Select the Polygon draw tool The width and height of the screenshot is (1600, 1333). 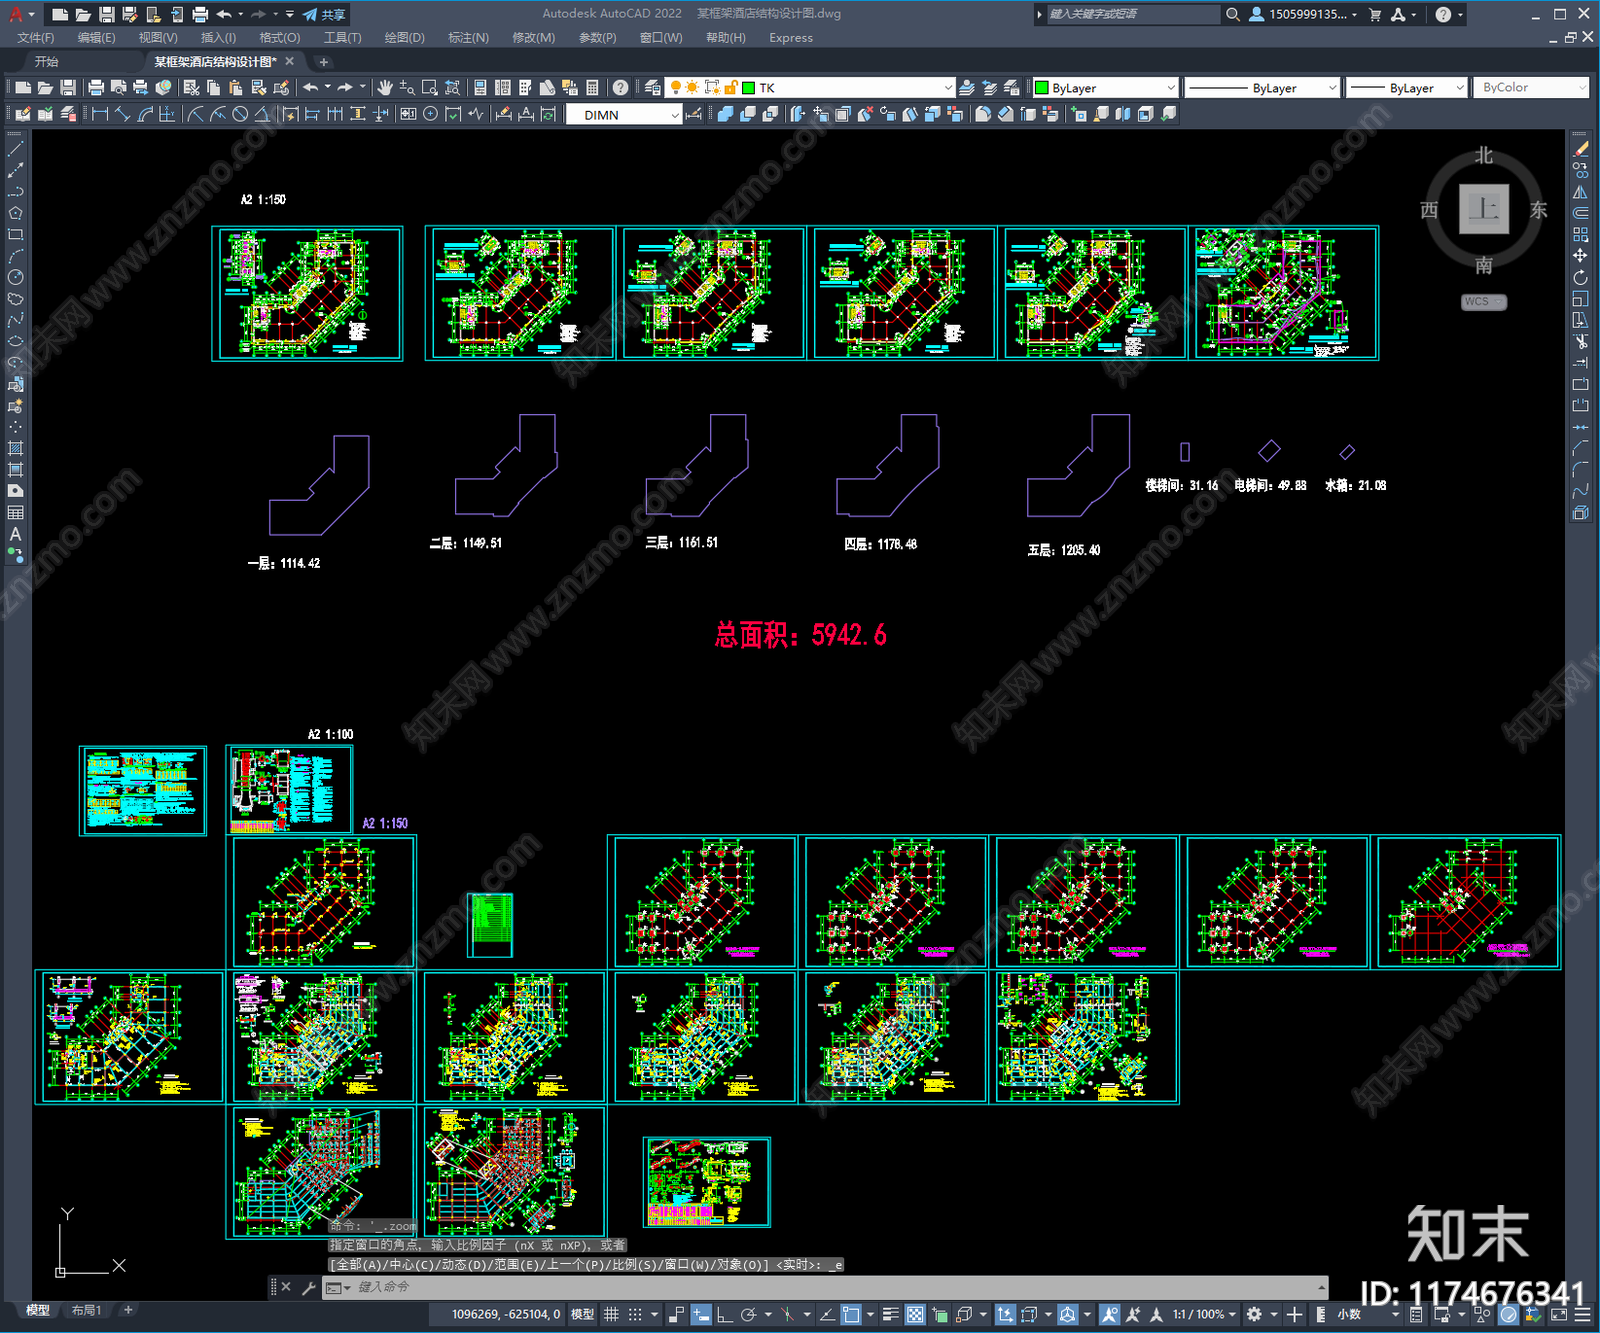click(15, 213)
